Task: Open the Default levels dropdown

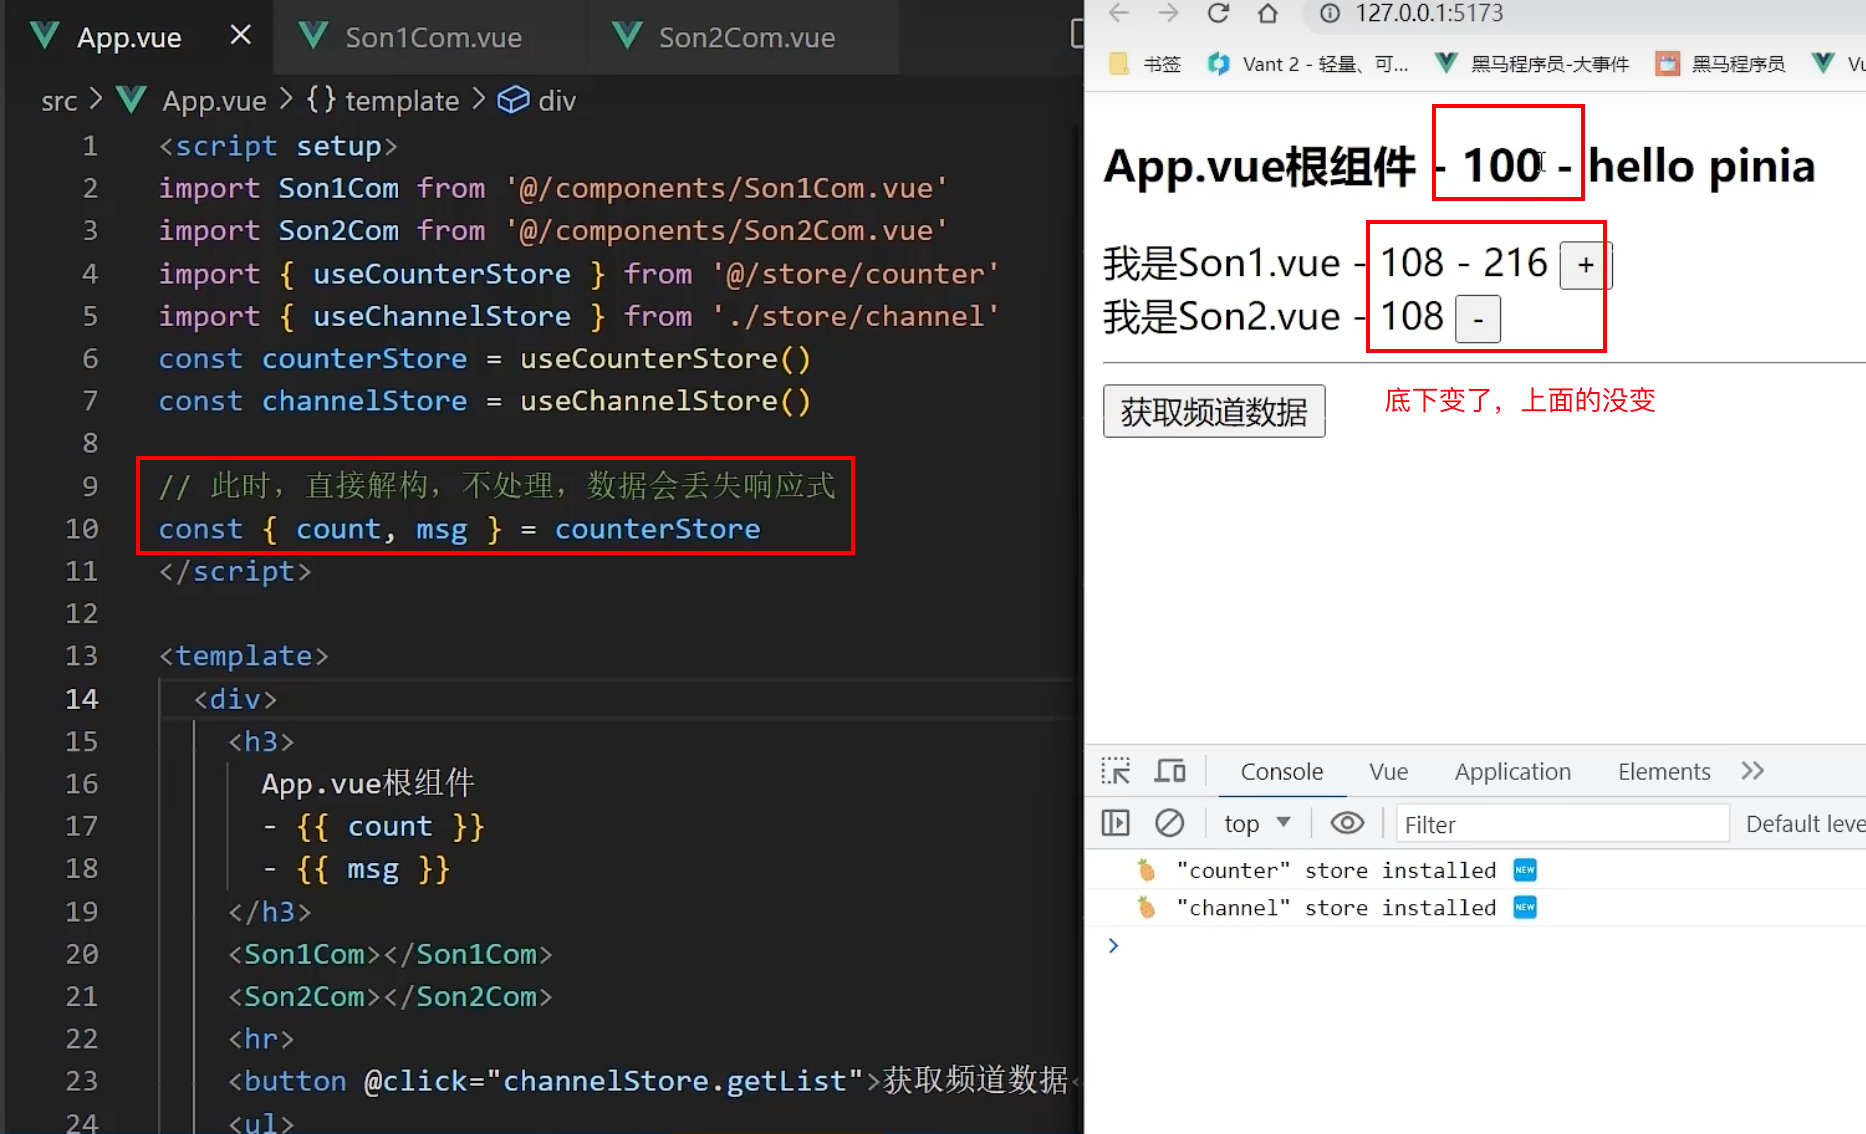Action: tap(1805, 824)
